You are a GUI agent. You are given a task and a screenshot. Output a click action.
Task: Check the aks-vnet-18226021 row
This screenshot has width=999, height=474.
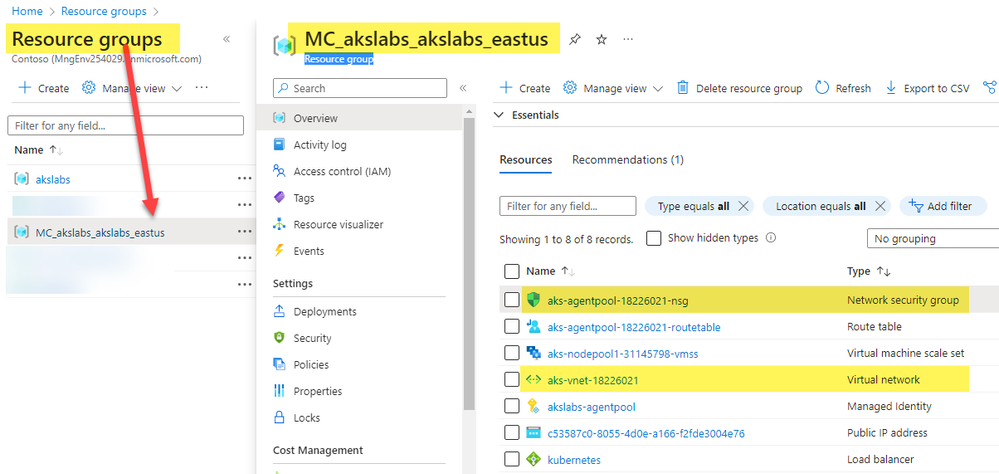512,380
